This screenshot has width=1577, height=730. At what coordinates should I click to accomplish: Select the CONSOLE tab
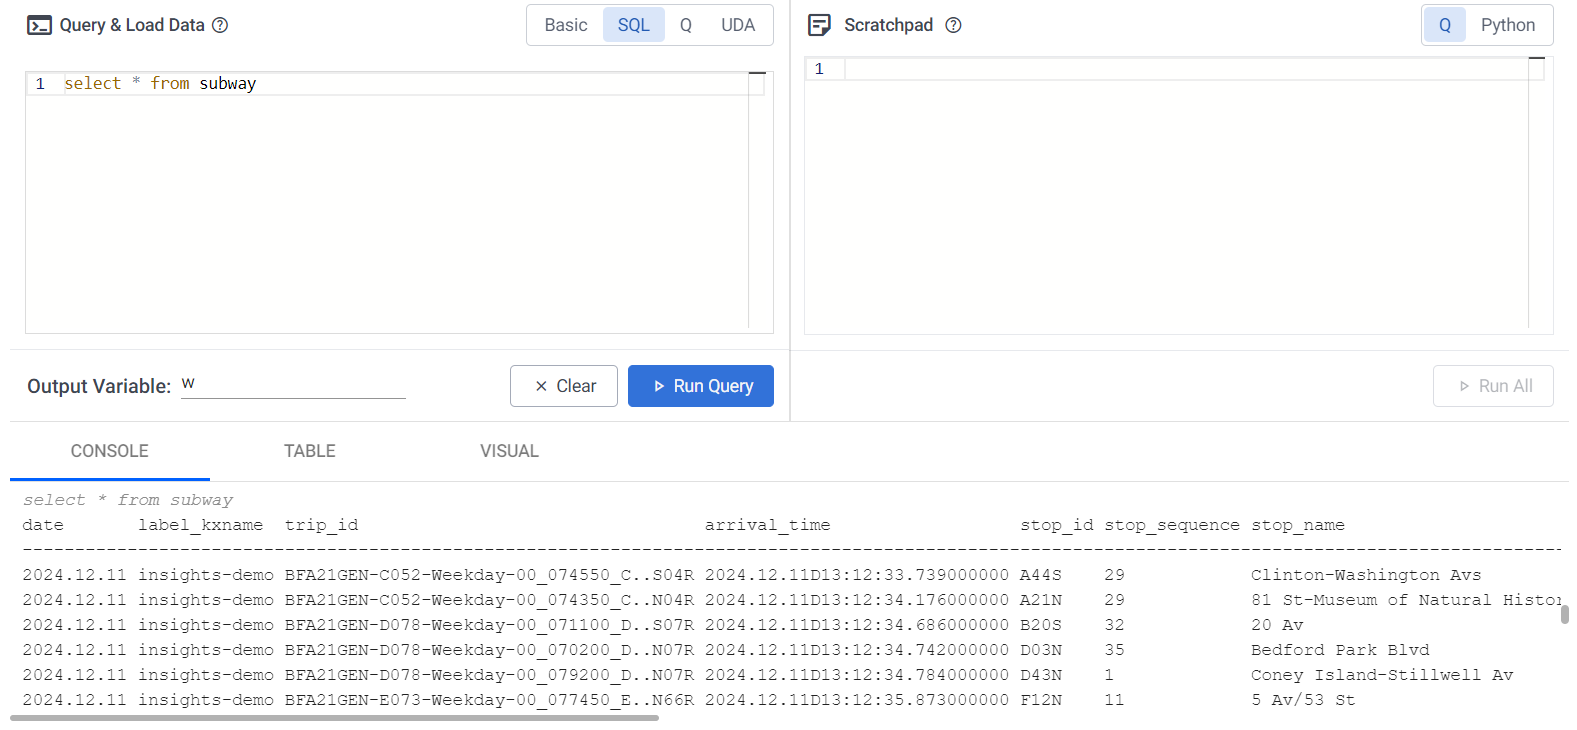point(109,451)
